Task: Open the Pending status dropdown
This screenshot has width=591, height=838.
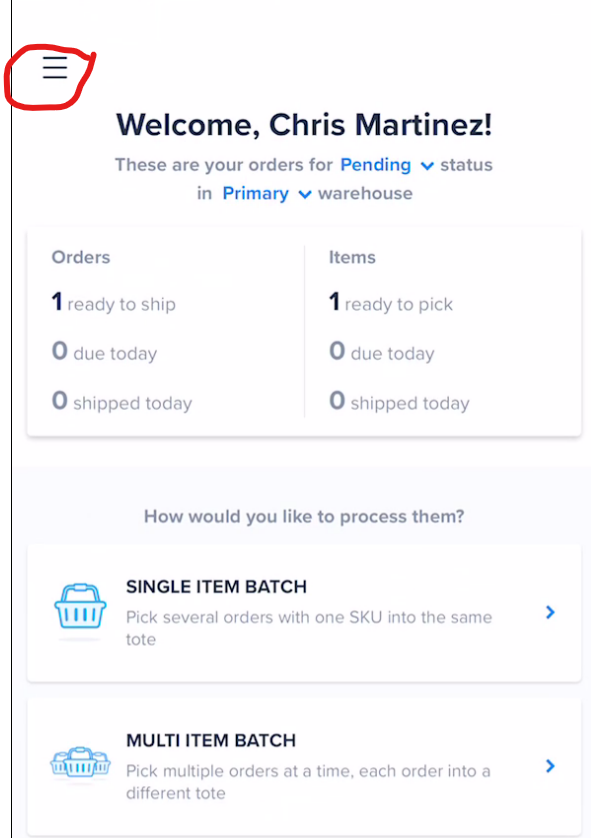Action: (x=376, y=165)
